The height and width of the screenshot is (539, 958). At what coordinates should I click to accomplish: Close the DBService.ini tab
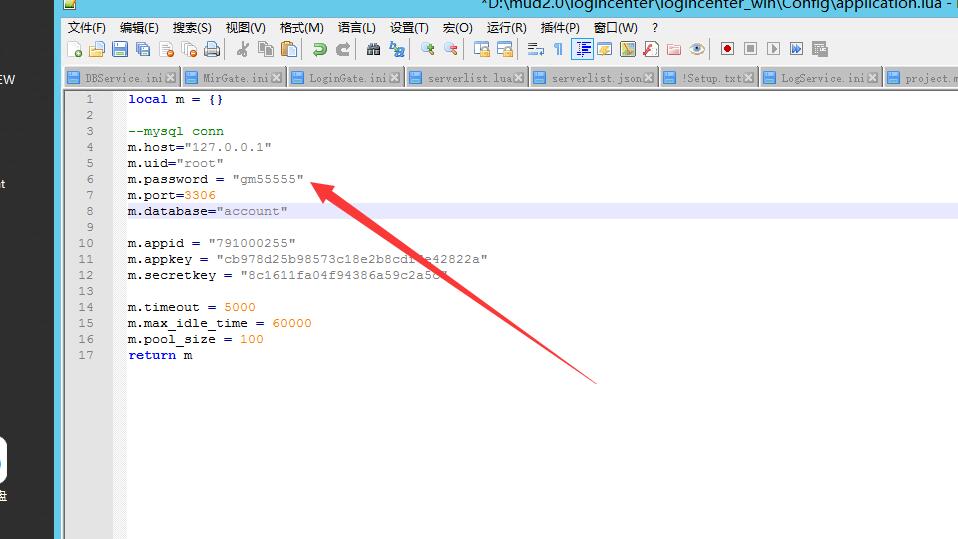coord(171,78)
